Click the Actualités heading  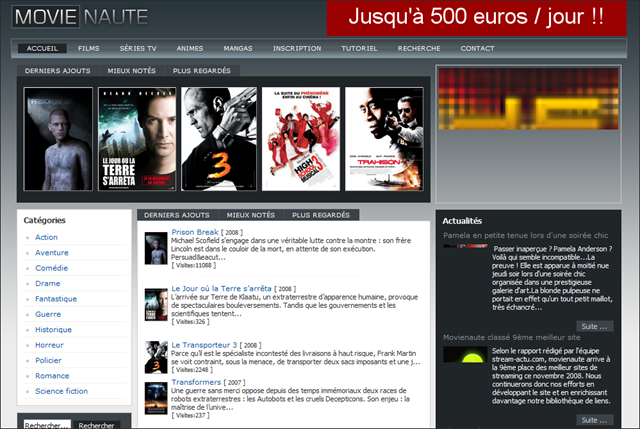(x=462, y=221)
